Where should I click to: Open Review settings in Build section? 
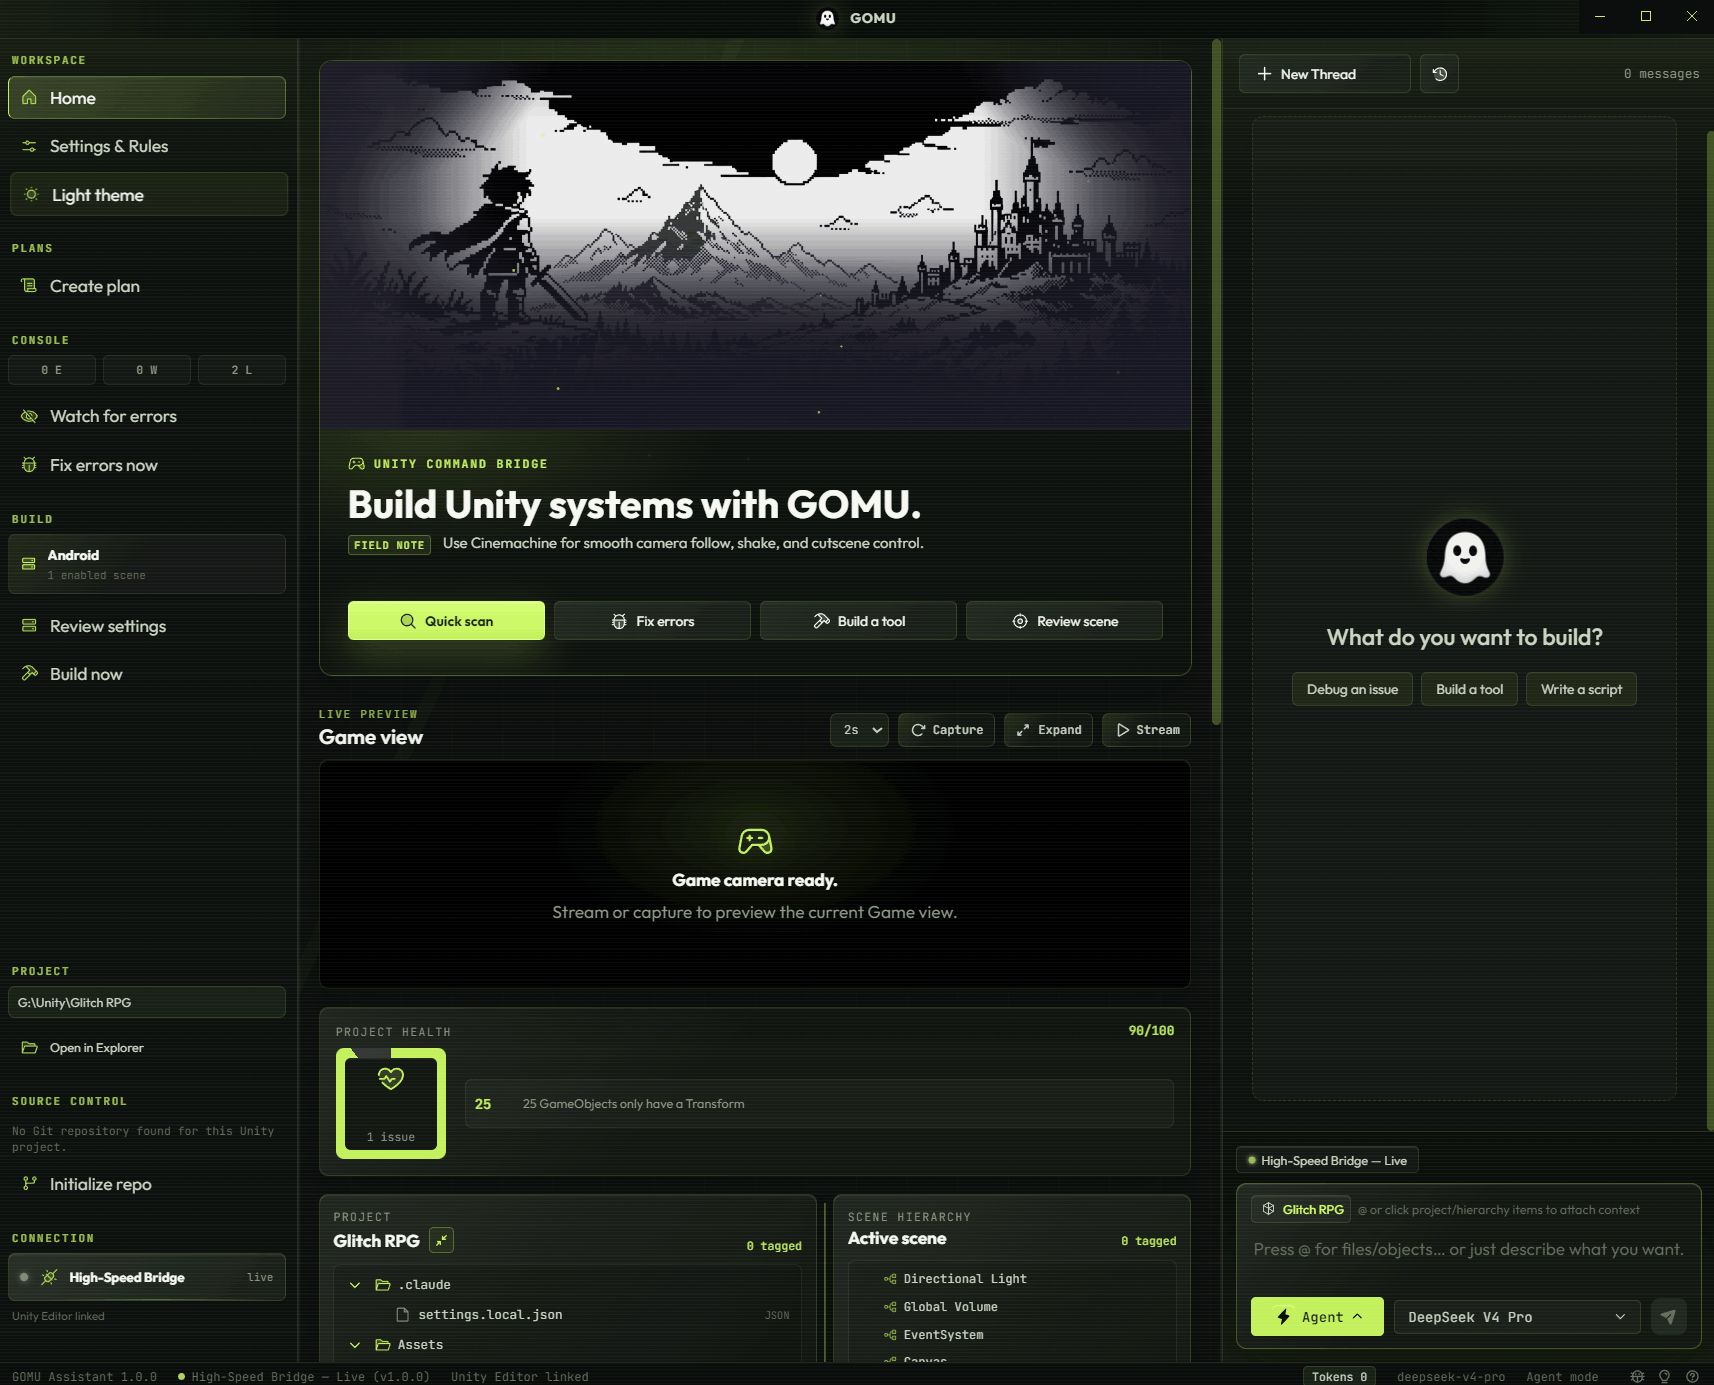click(147, 626)
